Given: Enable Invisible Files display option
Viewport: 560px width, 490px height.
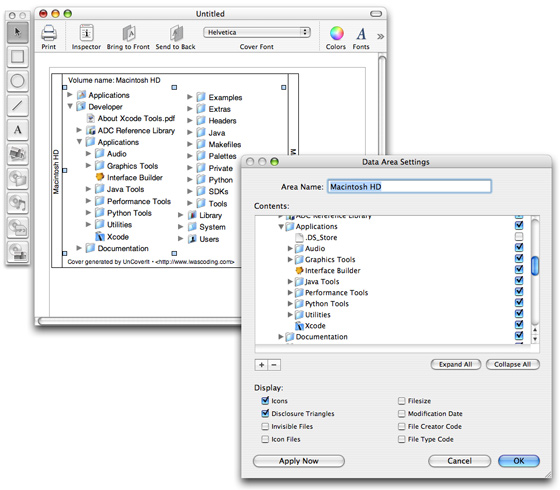Looking at the screenshot, I should 265,426.
